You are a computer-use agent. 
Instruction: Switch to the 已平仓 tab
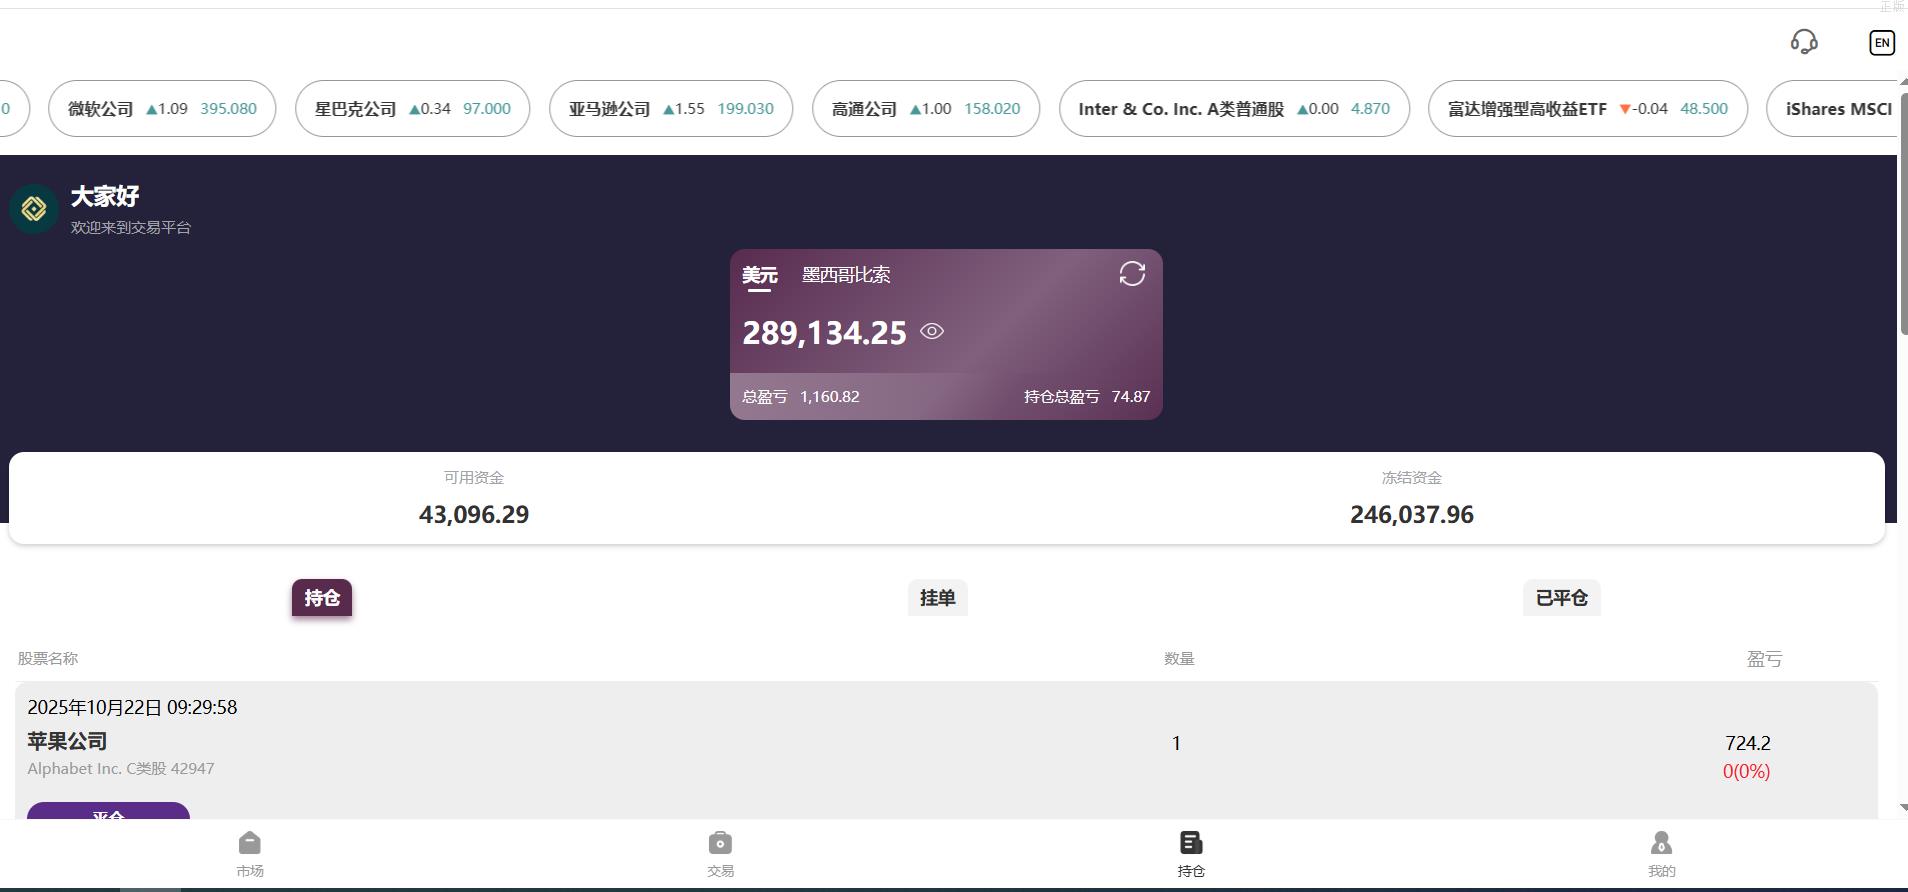pos(1561,598)
